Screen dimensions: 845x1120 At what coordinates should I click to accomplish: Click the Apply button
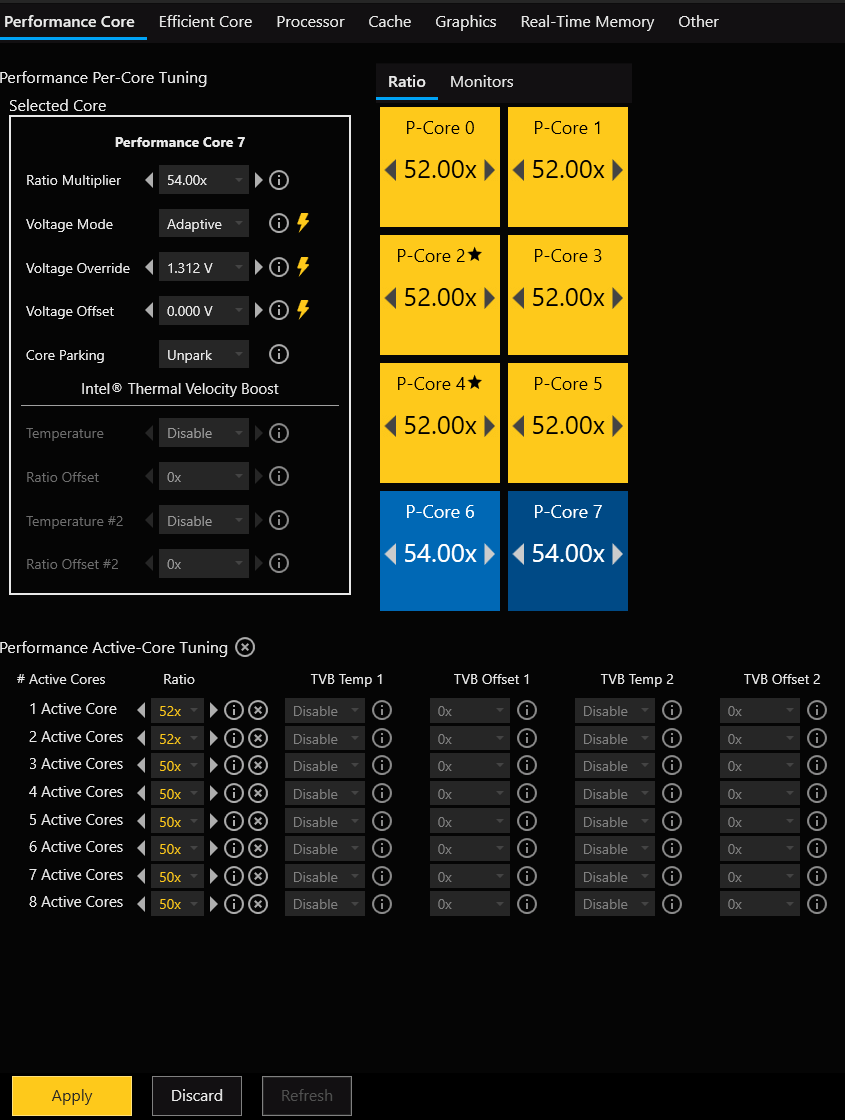pos(72,1096)
